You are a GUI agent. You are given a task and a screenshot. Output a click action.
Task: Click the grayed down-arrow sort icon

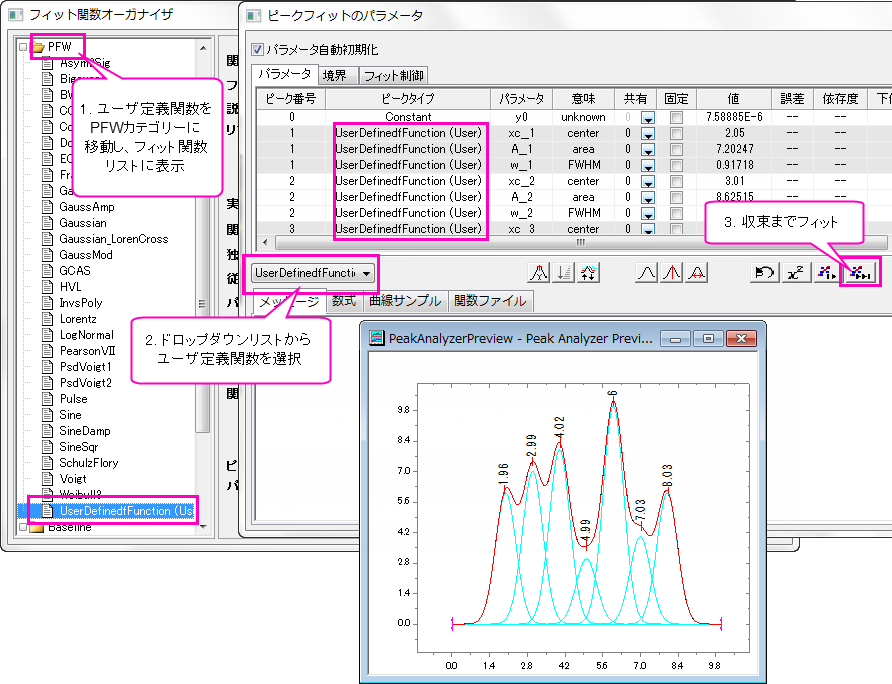pyautogui.click(x=564, y=273)
